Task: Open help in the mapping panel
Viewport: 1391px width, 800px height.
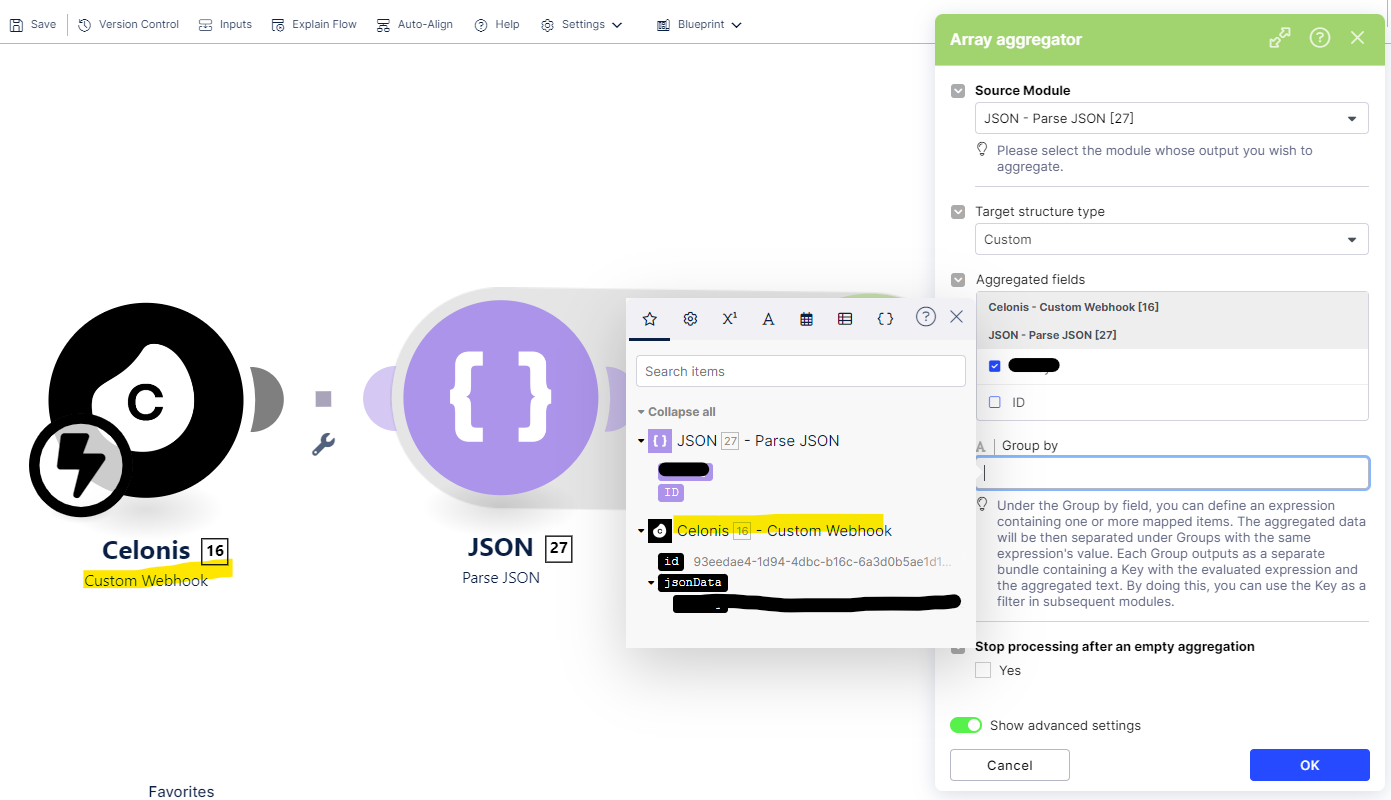Action: coord(926,317)
